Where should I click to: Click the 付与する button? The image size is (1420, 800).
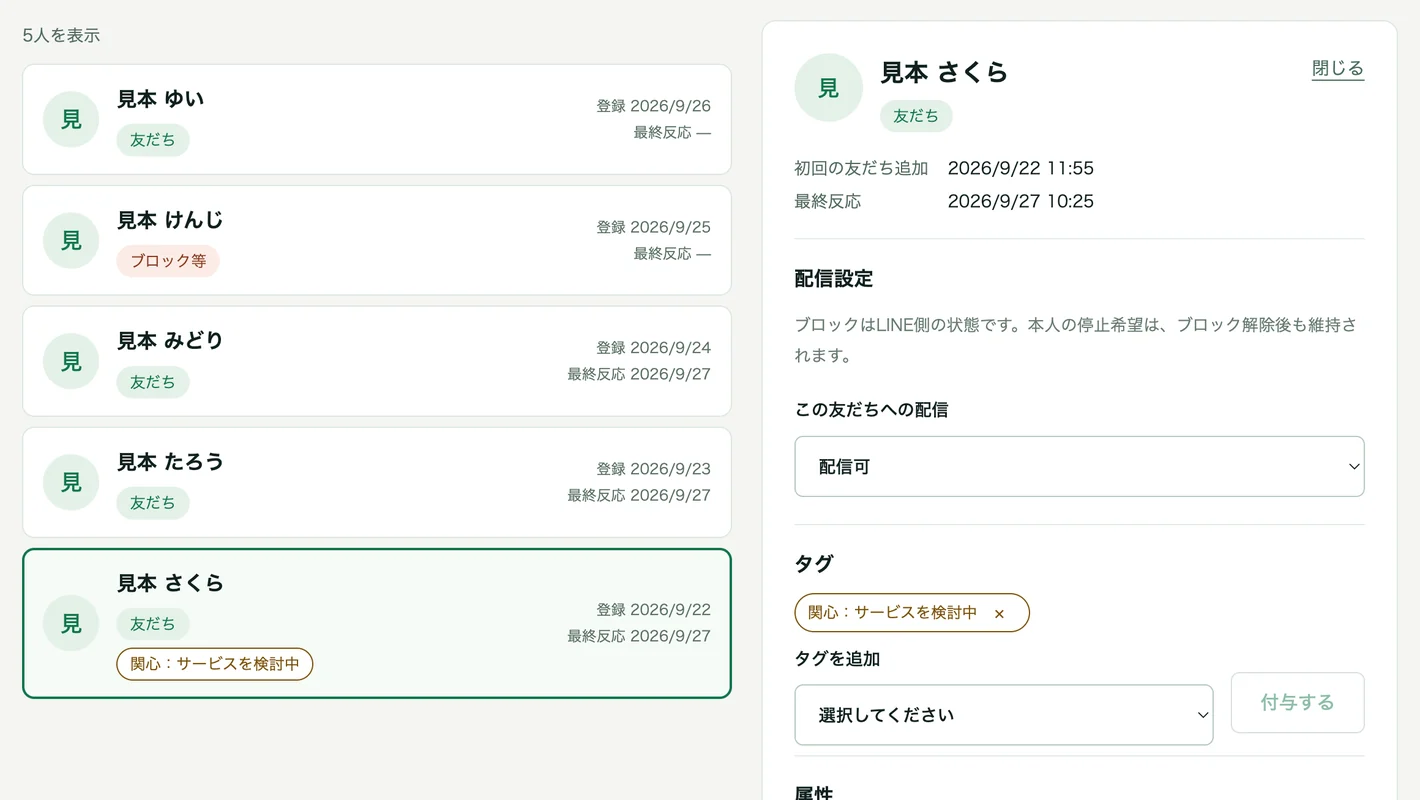pyautogui.click(x=1297, y=703)
